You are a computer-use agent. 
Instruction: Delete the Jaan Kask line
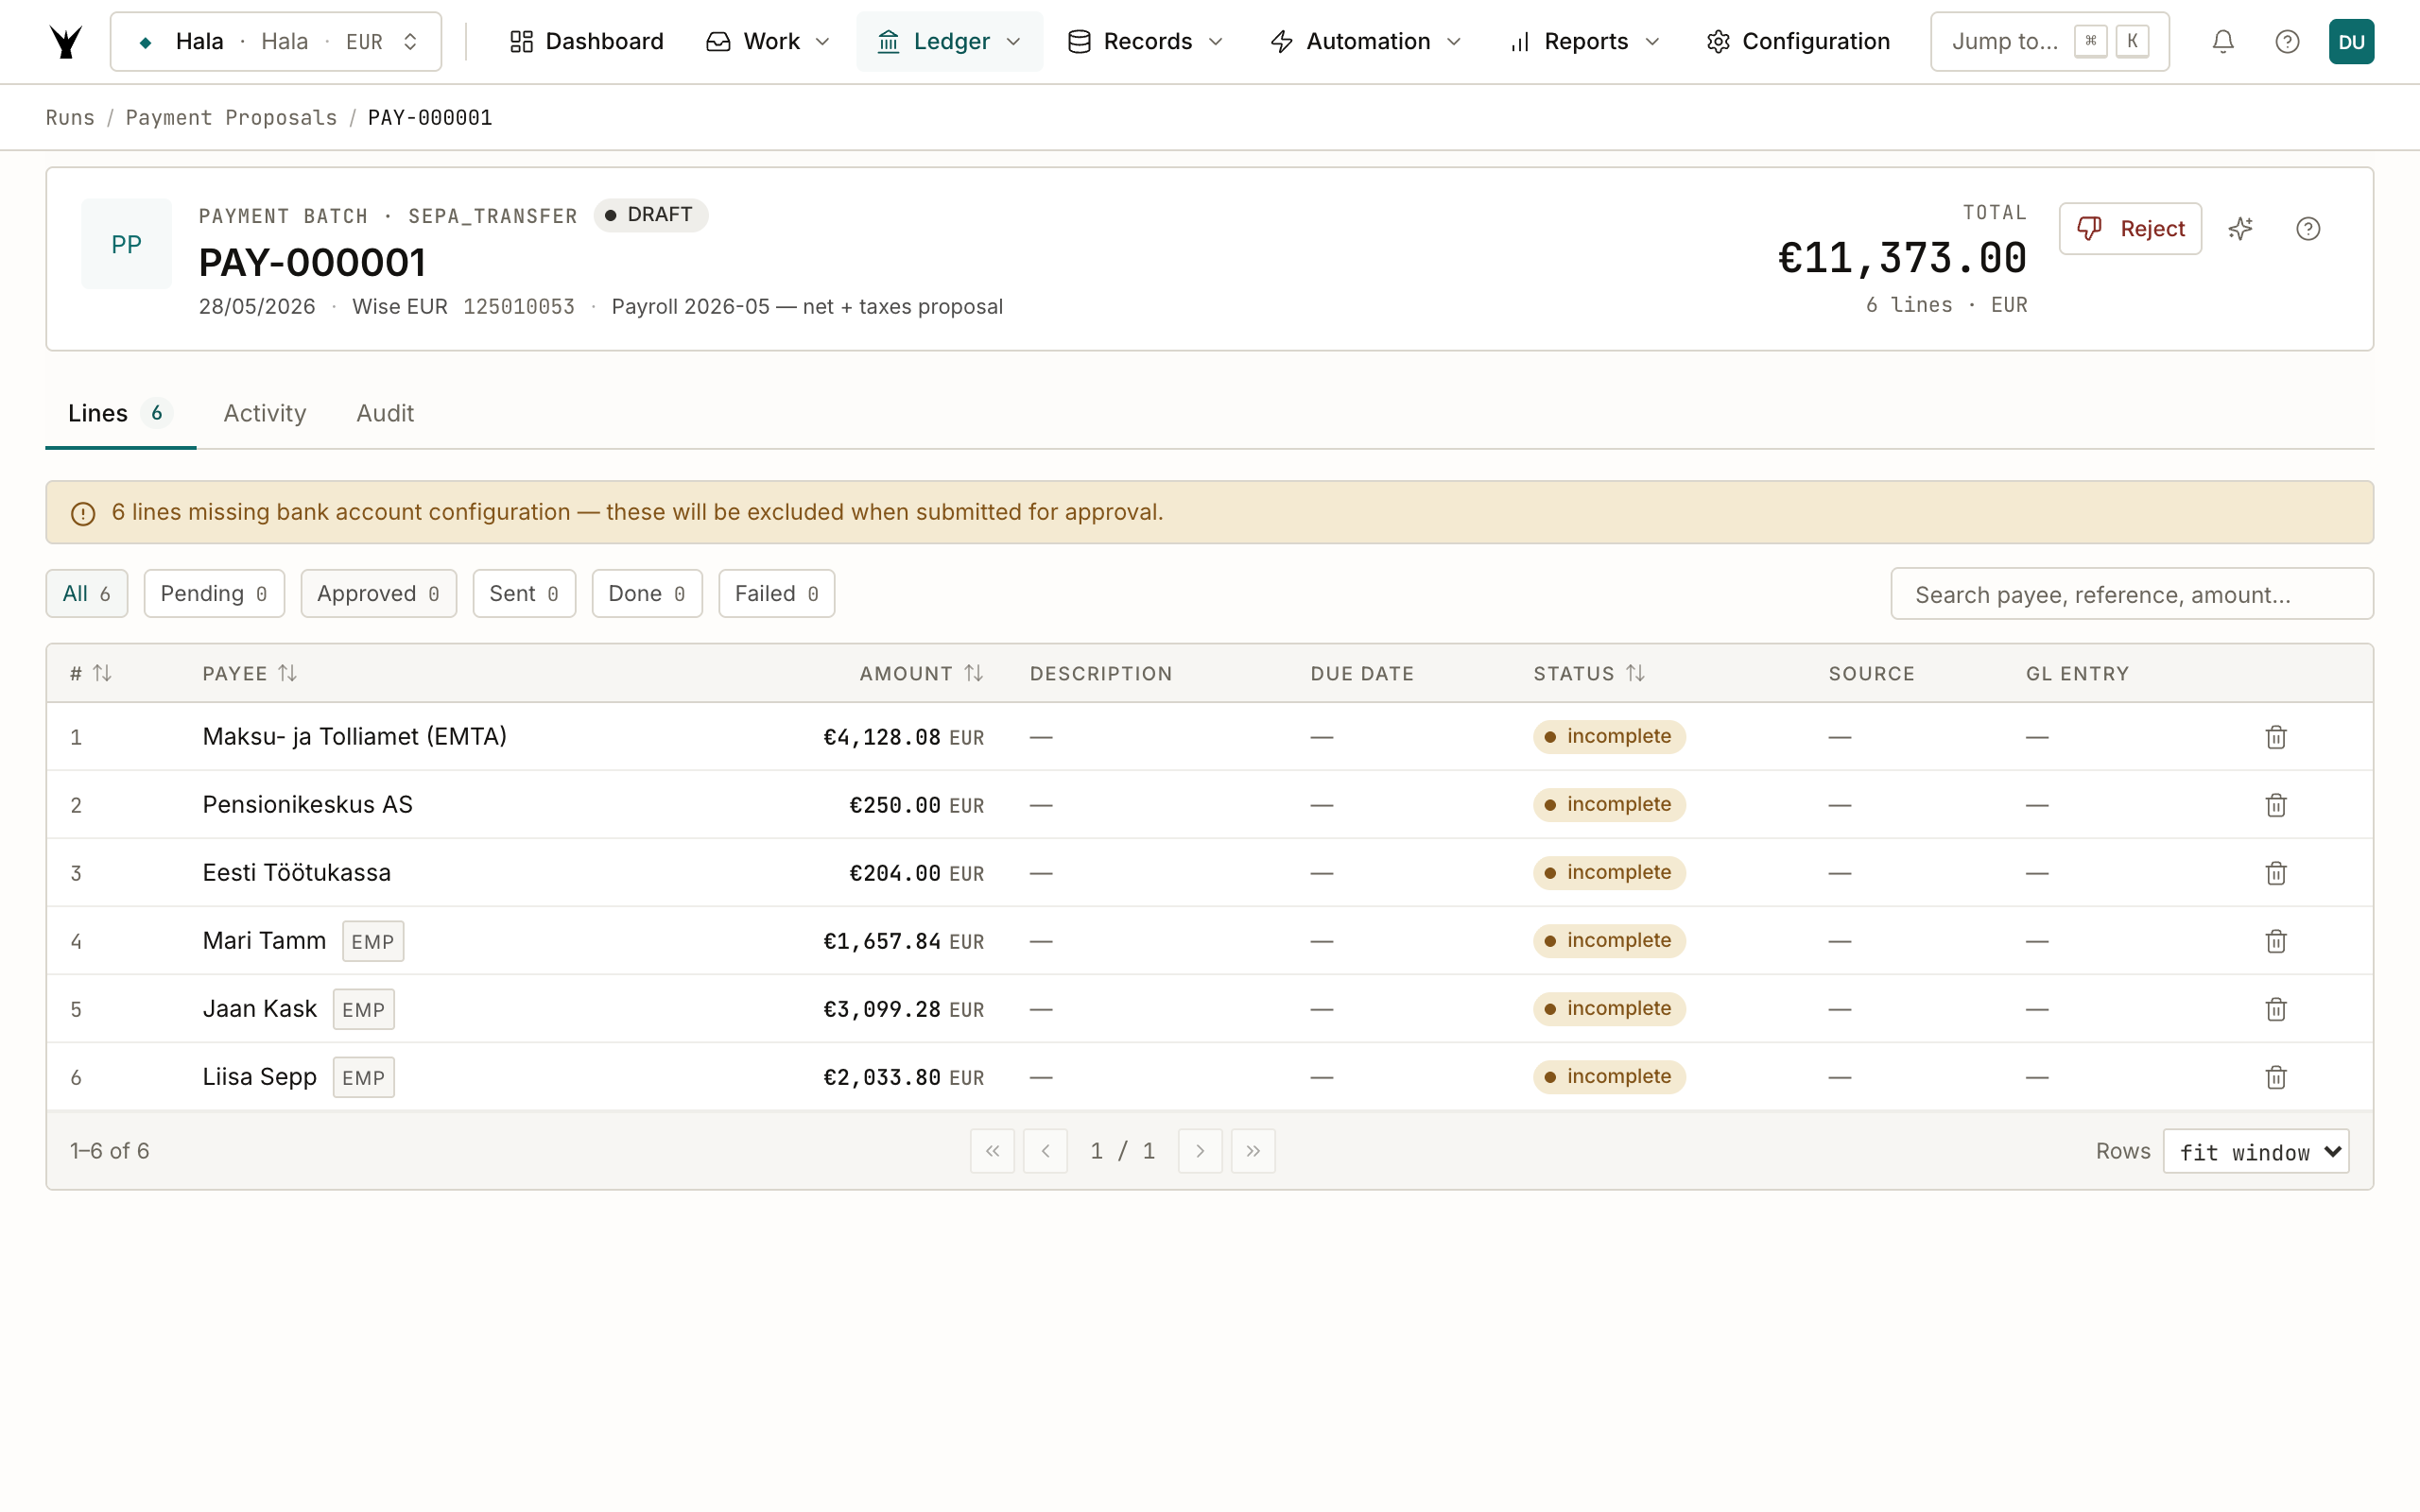pos(2276,1009)
